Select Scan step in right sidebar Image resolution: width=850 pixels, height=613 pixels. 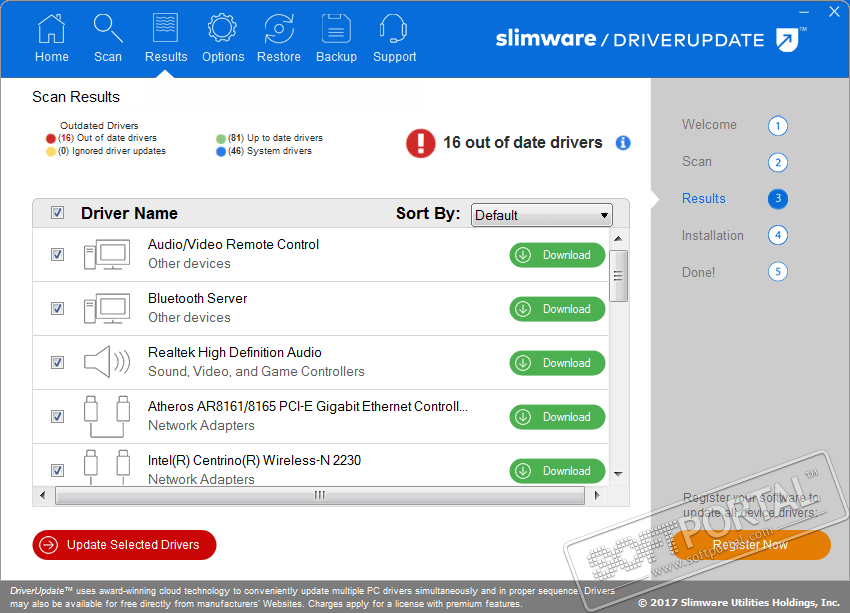(697, 162)
